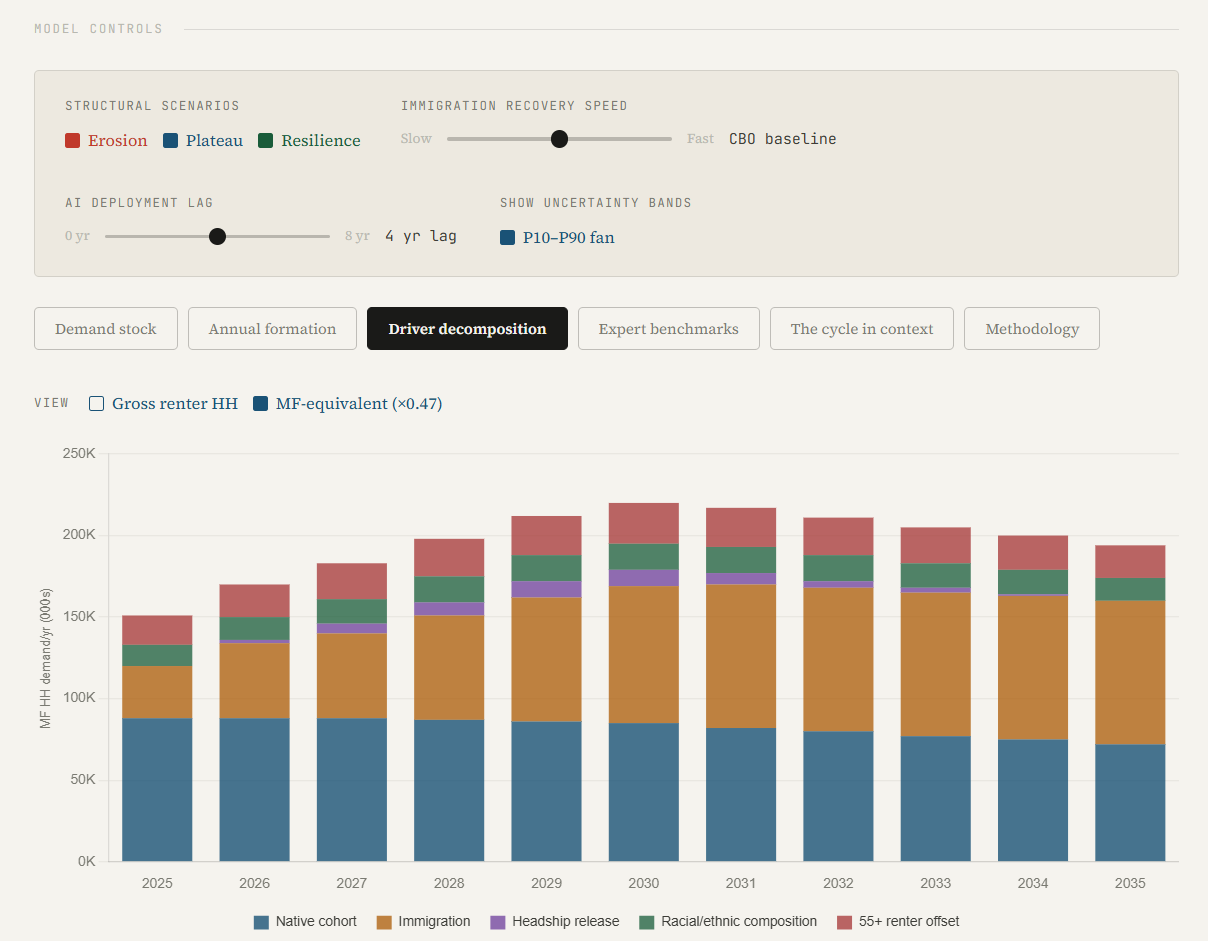Click the 2025 stacked bar
The width and height of the screenshot is (1208, 941).
point(157,738)
